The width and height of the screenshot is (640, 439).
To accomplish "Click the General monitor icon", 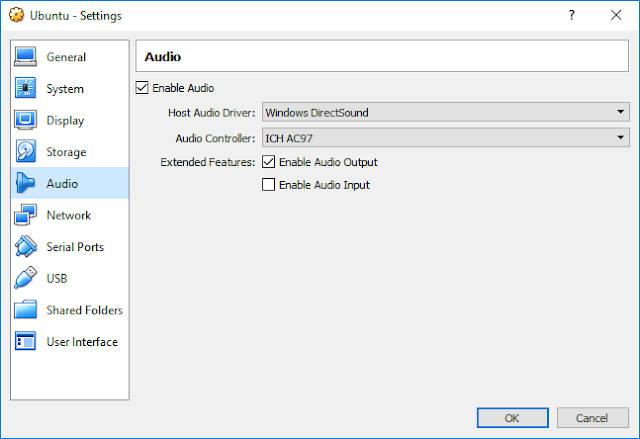I will pos(25,57).
